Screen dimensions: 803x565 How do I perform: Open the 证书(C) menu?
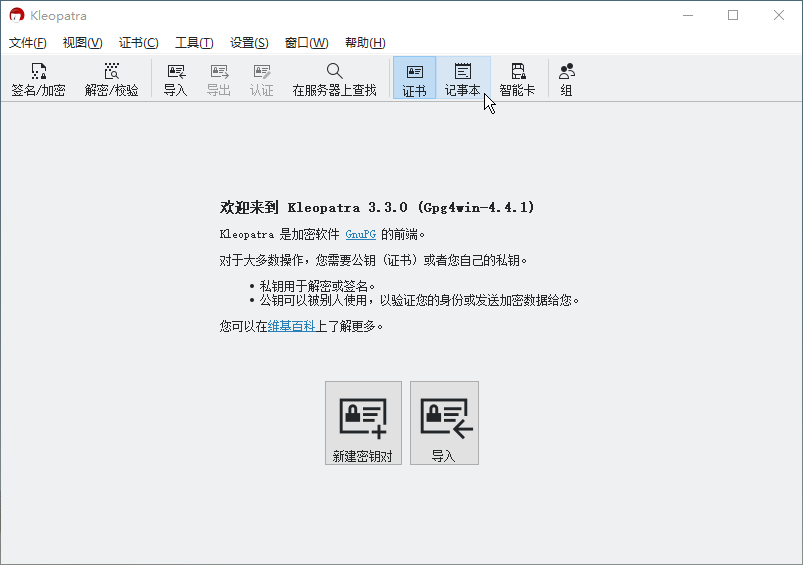click(x=138, y=43)
